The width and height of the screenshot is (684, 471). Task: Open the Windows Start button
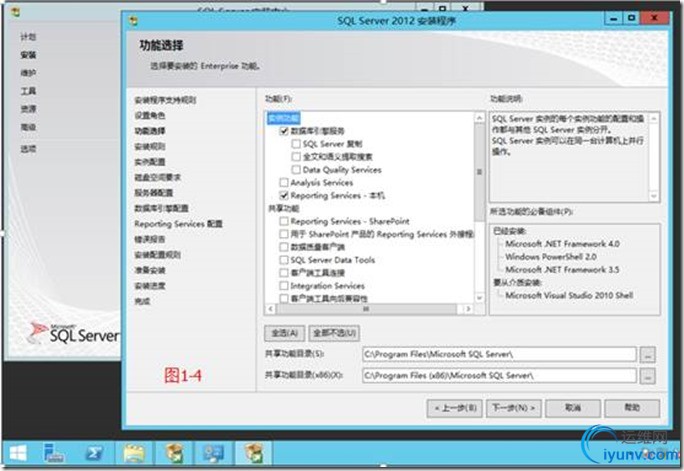click(x=17, y=454)
